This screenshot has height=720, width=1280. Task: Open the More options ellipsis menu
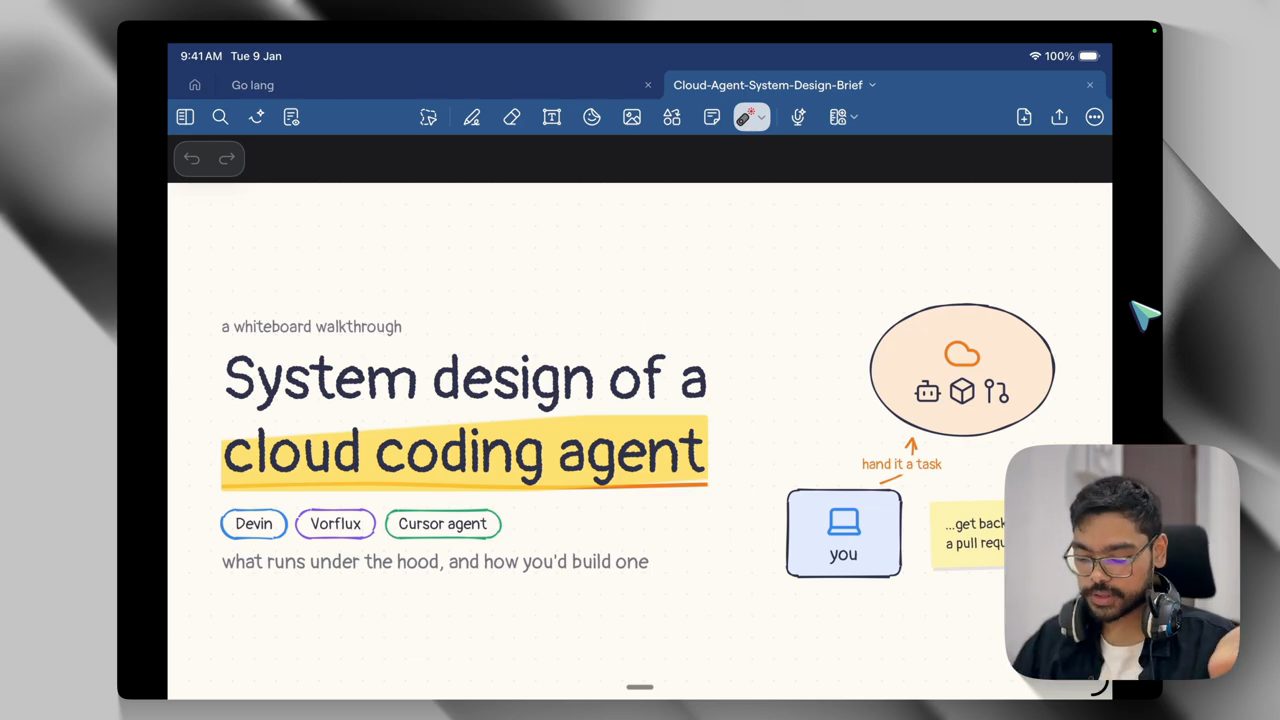1095,117
